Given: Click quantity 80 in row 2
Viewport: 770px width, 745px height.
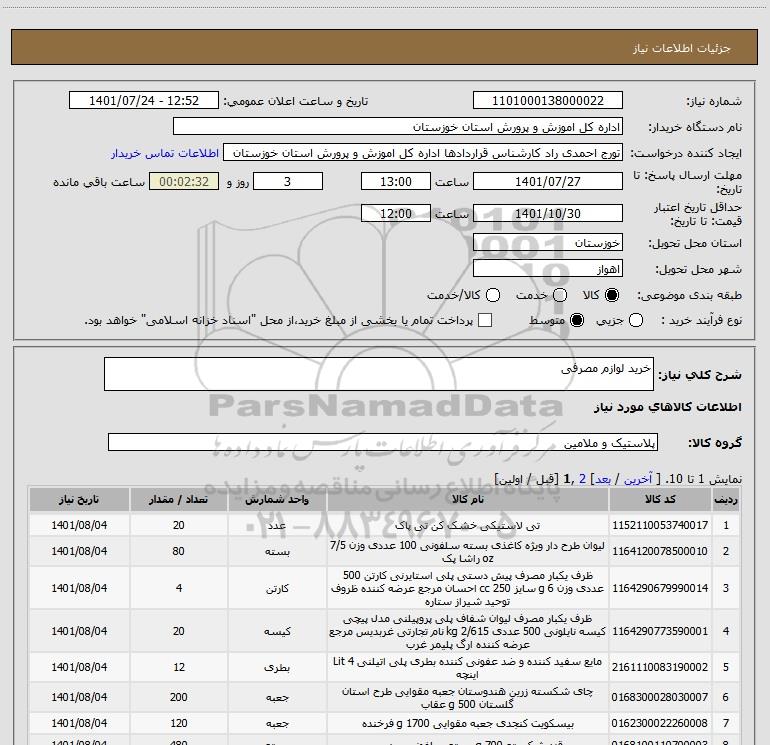Looking at the screenshot, I should [x=178, y=551].
